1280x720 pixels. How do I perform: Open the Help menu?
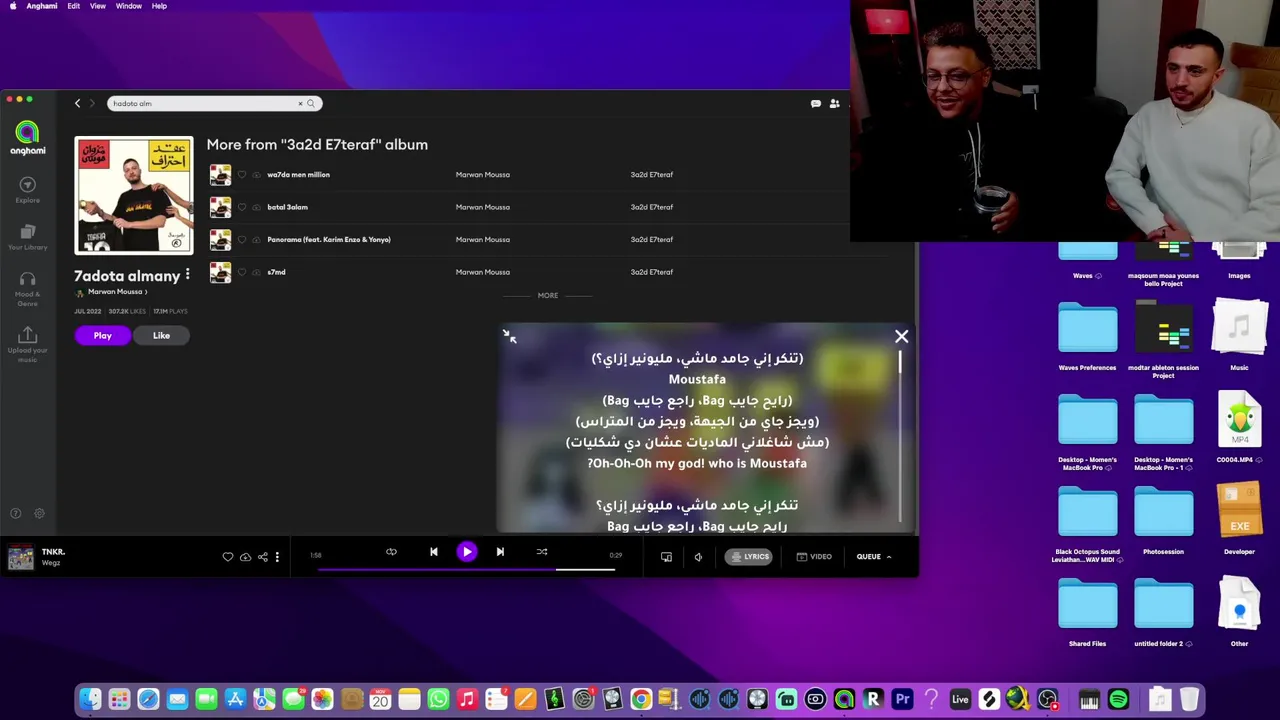[159, 6]
